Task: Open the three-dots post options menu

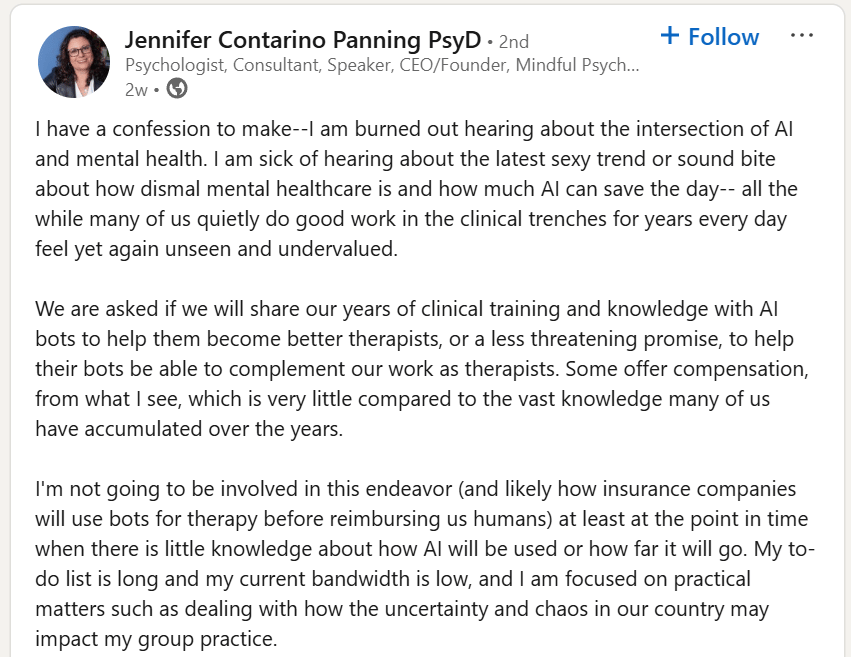Action: [x=801, y=36]
